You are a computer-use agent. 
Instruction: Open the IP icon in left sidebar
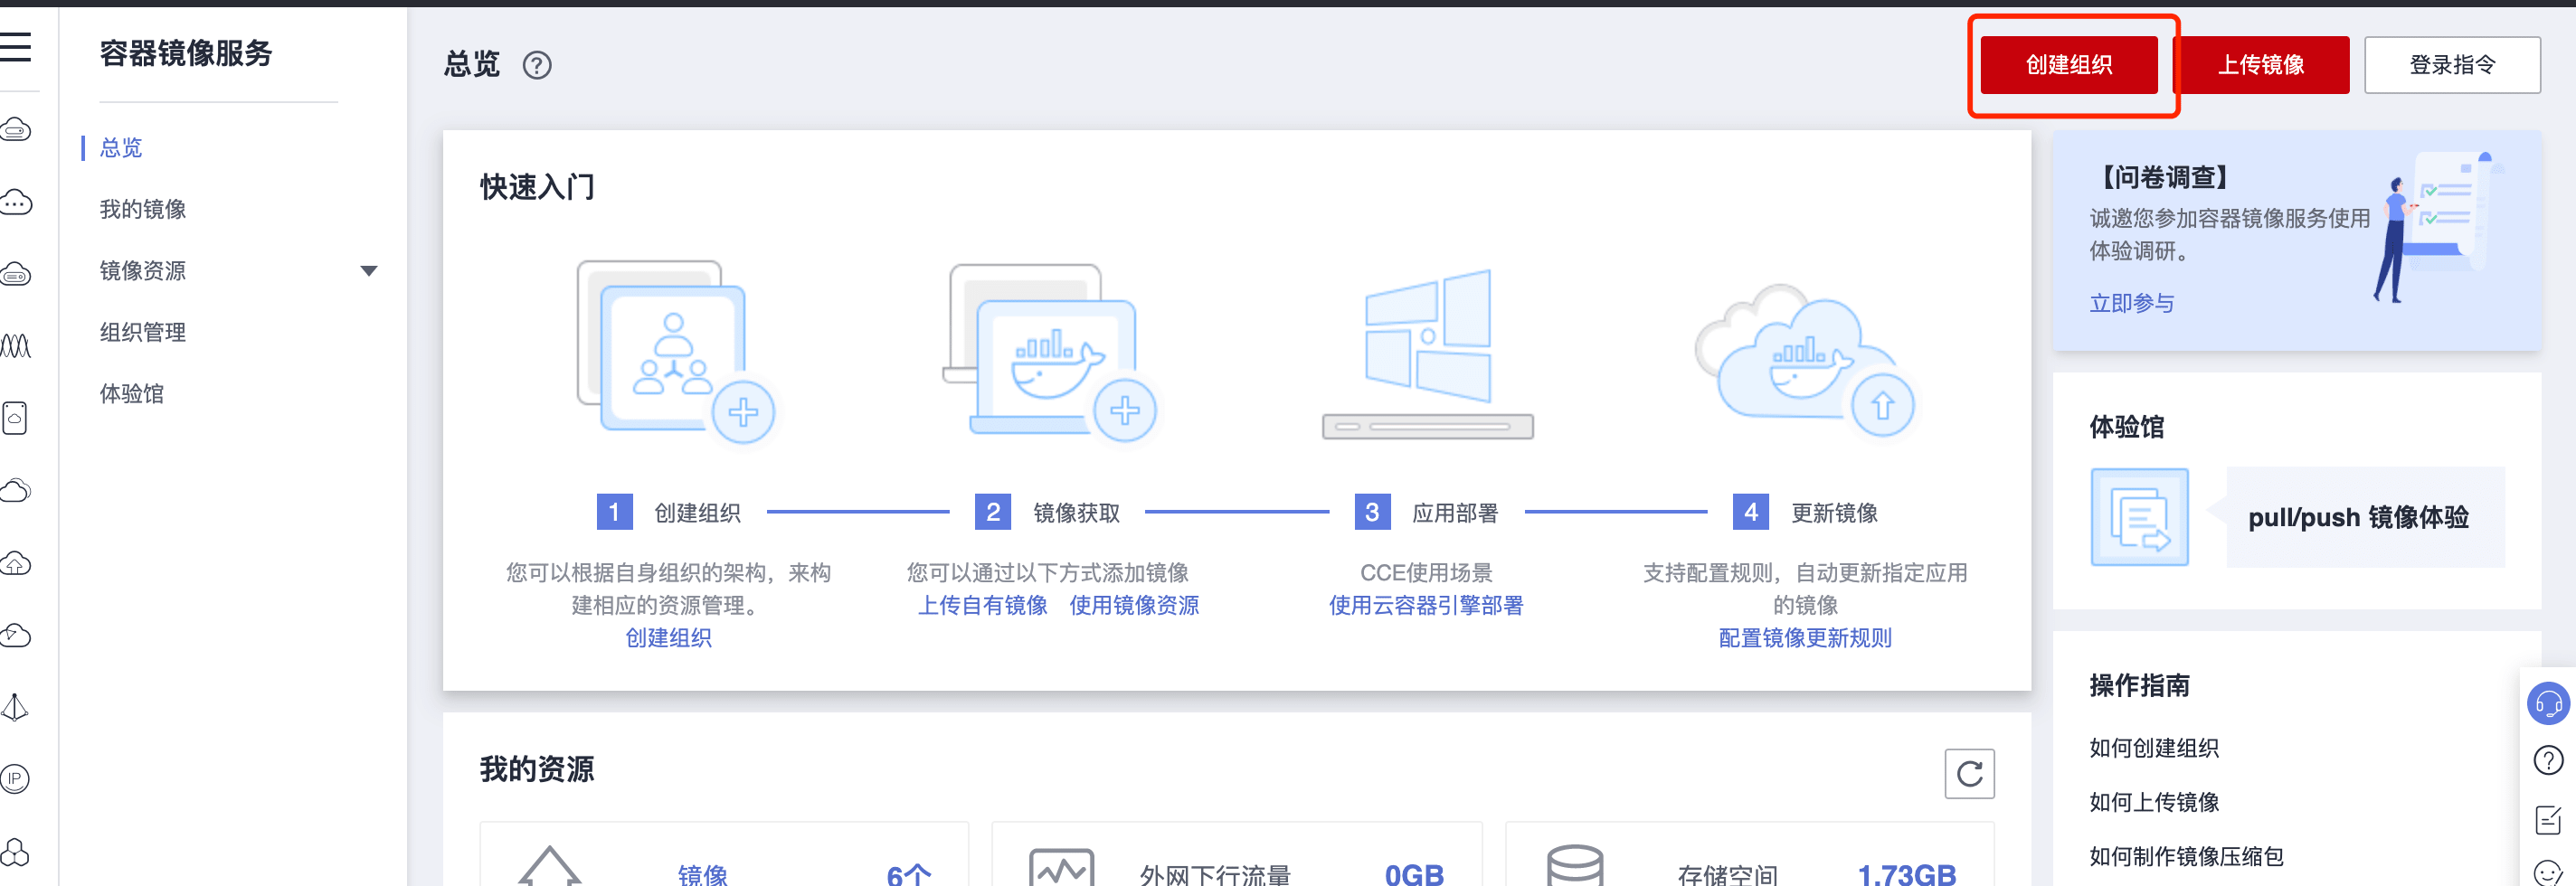(15, 778)
